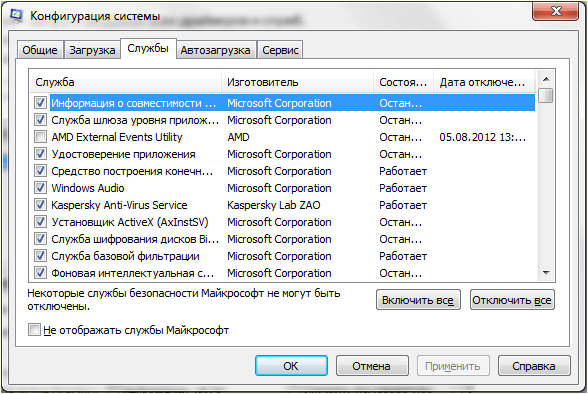Screen dimensions: 588x394
Task: Close the Конфигурация системы window
Action: (x=555, y=11)
